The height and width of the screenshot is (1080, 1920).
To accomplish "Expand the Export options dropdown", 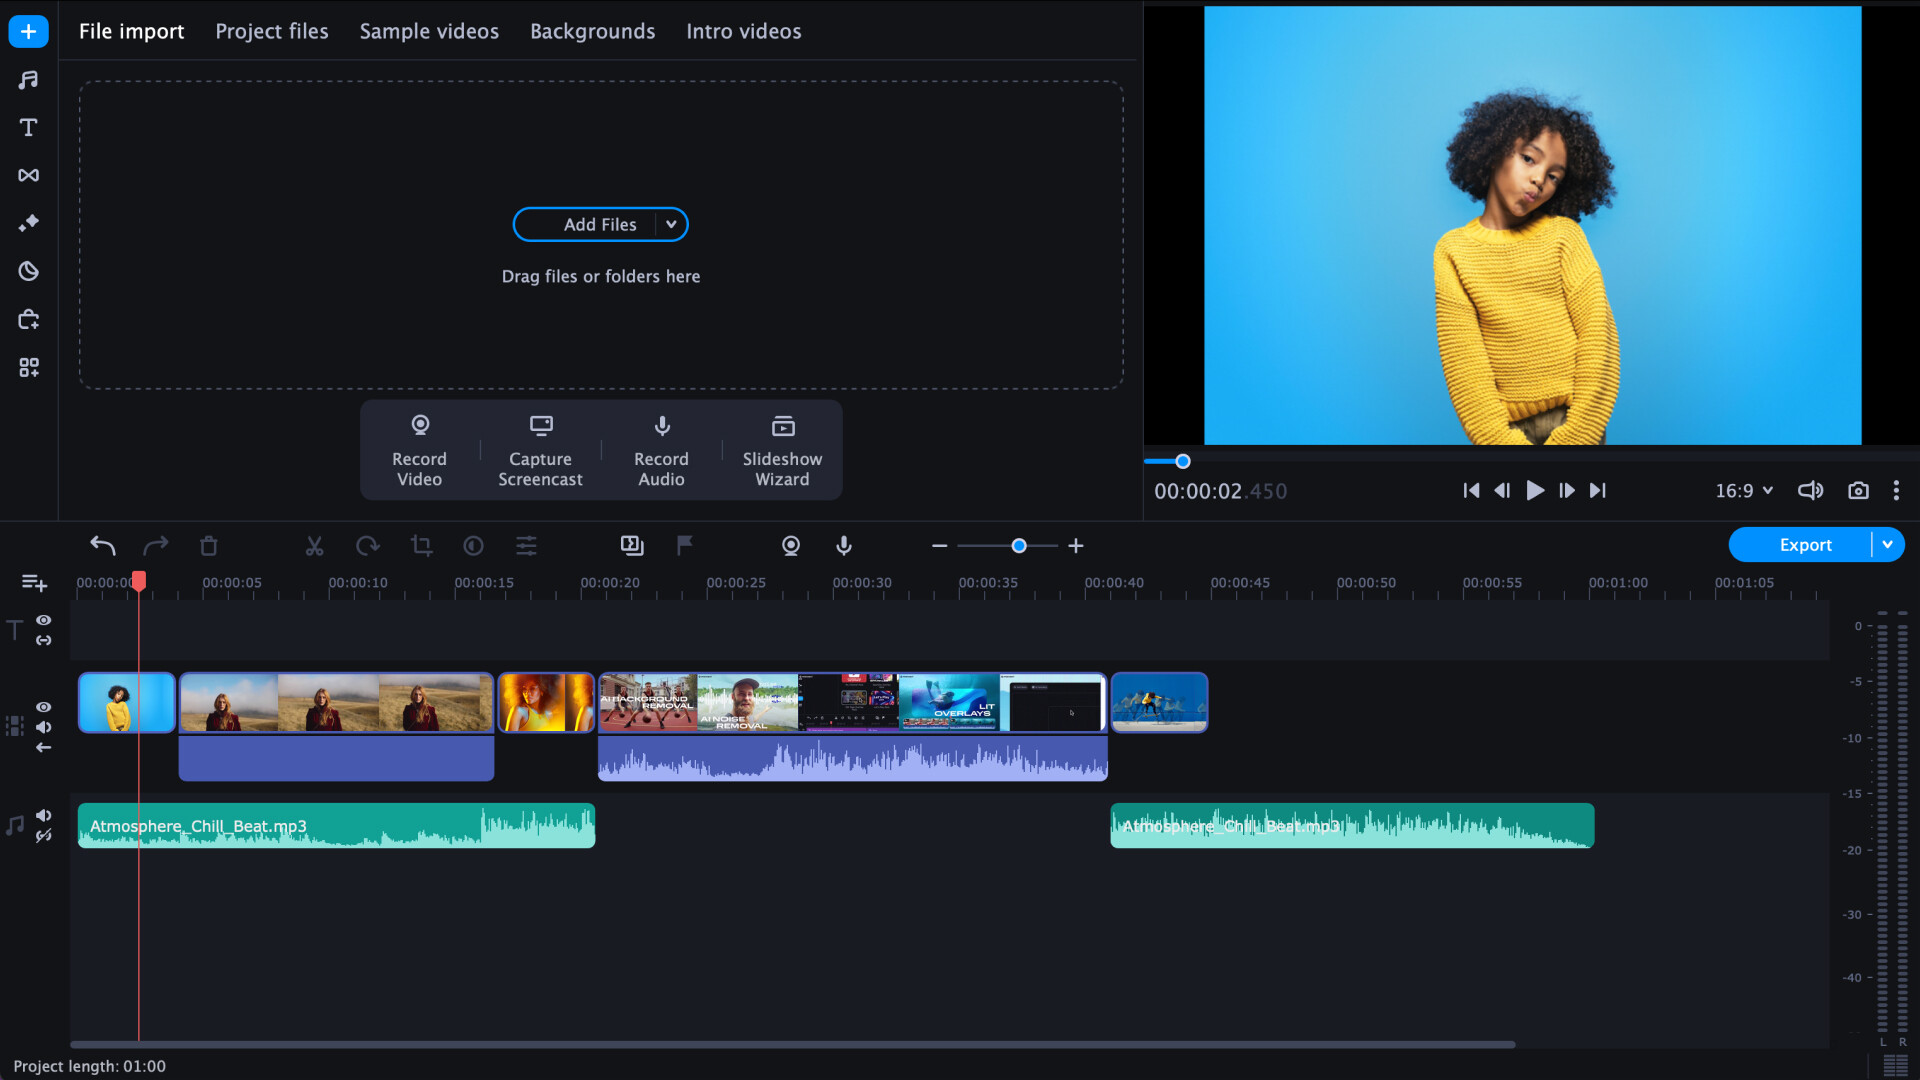I will (x=1888, y=544).
